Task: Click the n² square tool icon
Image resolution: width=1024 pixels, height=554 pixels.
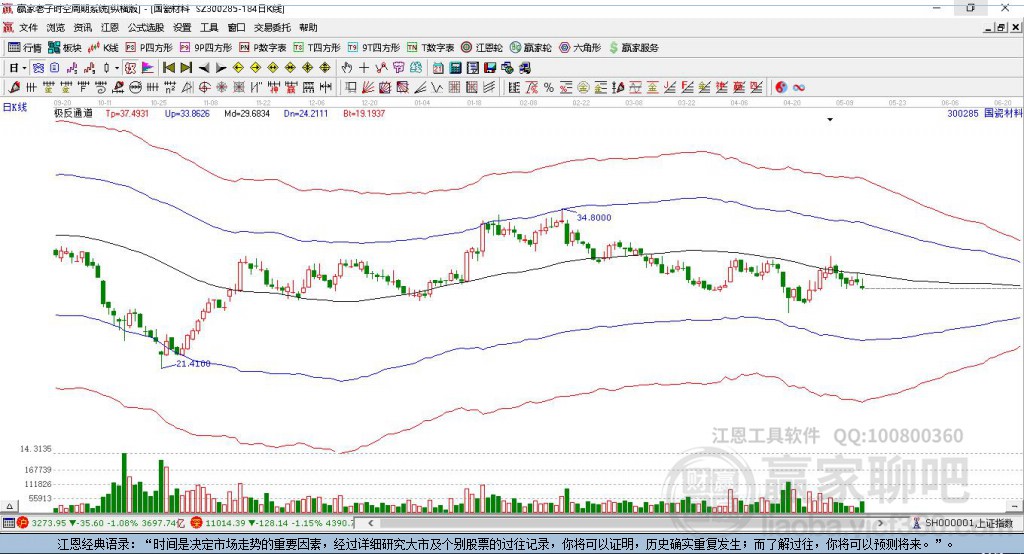Action: pyautogui.click(x=170, y=87)
